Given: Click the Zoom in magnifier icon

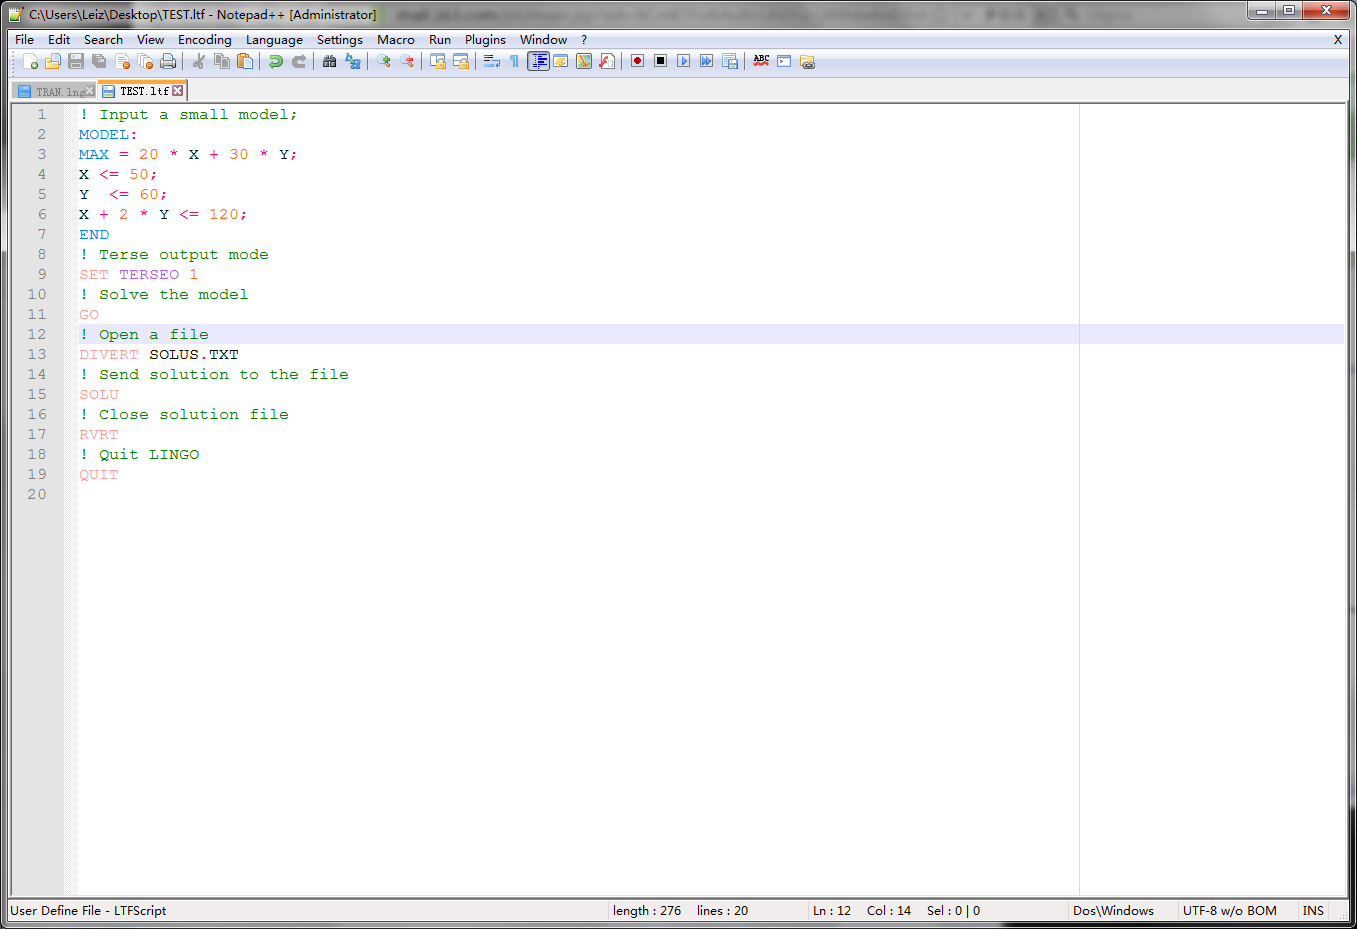Looking at the screenshot, I should [384, 62].
